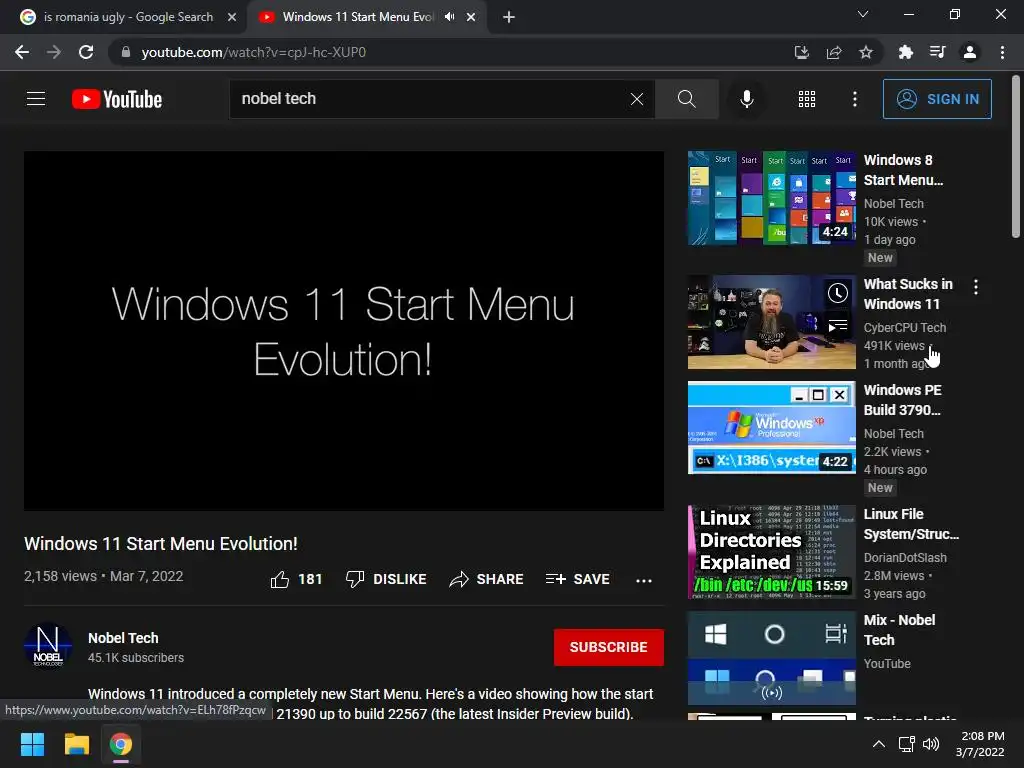The width and height of the screenshot is (1024, 768).
Task: Install app from address bar icon
Action: pyautogui.click(x=801, y=52)
